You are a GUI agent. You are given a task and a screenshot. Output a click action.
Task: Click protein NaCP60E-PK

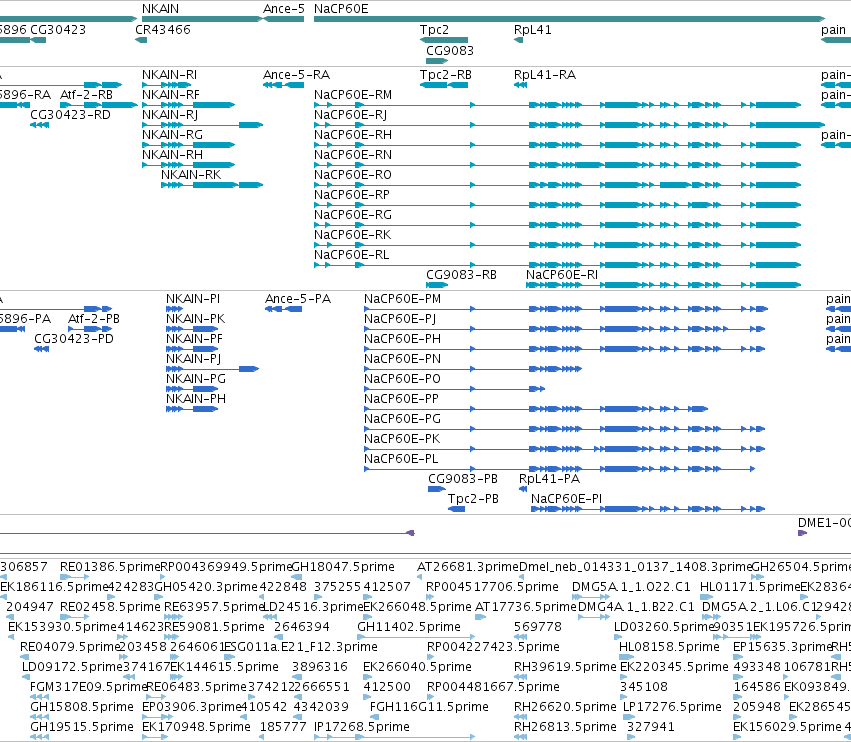tap(402, 440)
